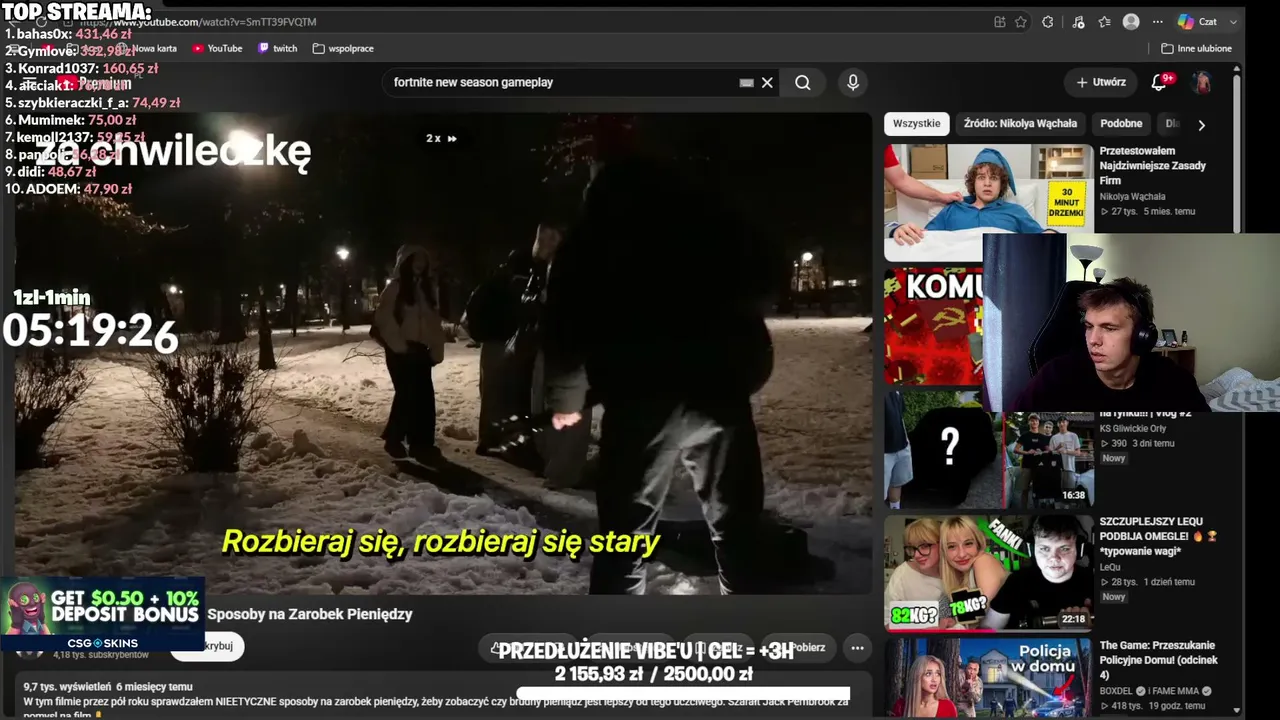Show more chips with the right arrow

(x=1201, y=125)
